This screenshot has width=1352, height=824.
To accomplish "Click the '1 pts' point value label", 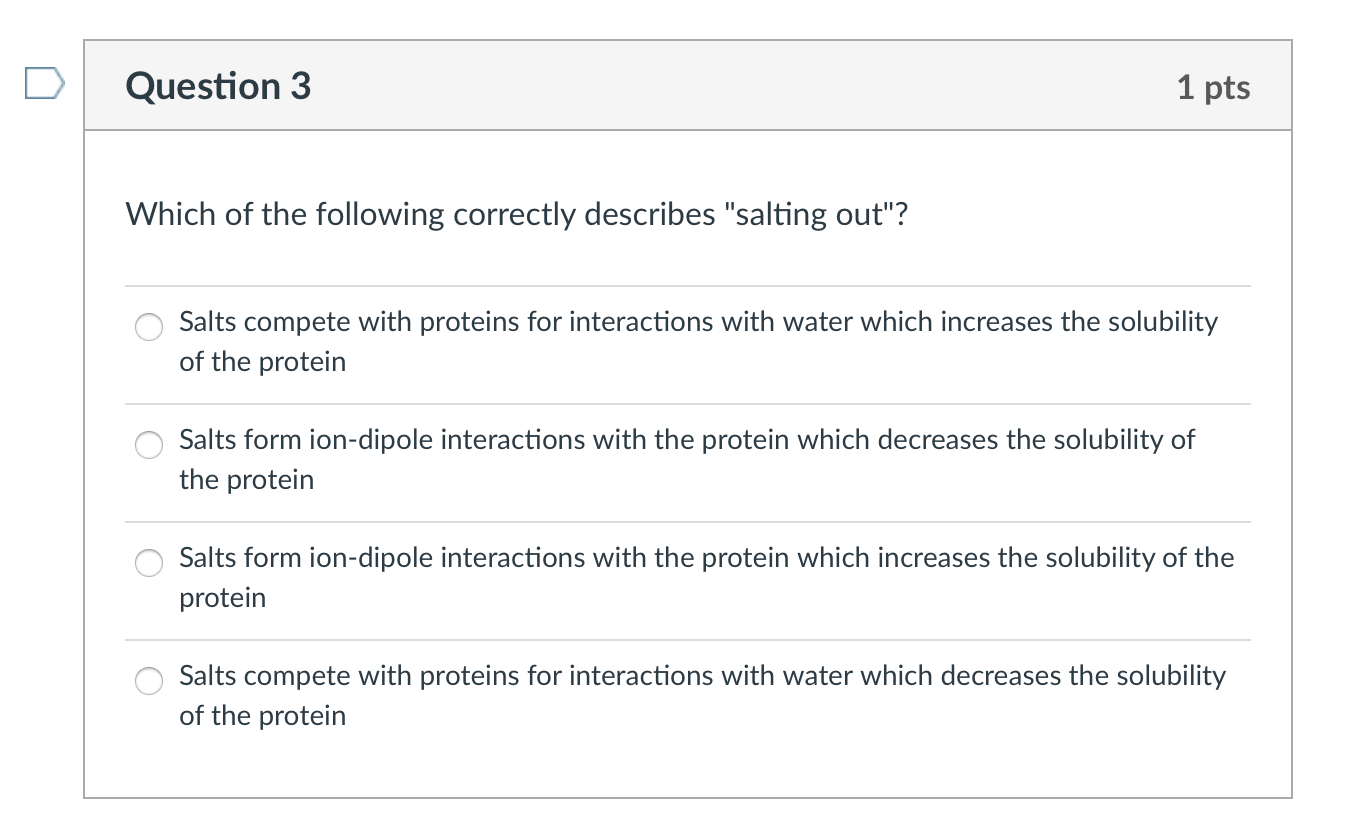I will click(1213, 87).
